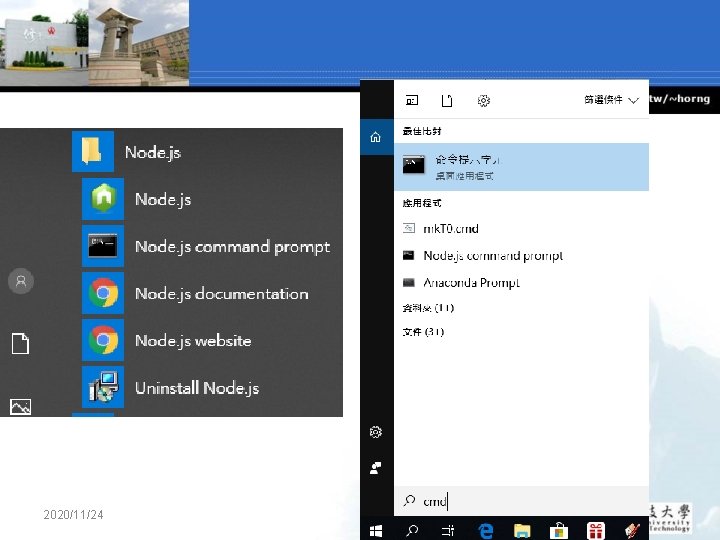Image resolution: width=720 pixels, height=540 pixels.
Task: Launch Microsoft Edge from taskbar
Action: click(485, 531)
